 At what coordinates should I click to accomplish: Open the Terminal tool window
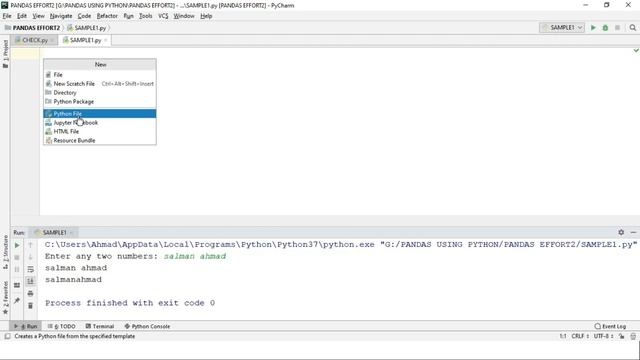pos(100,326)
